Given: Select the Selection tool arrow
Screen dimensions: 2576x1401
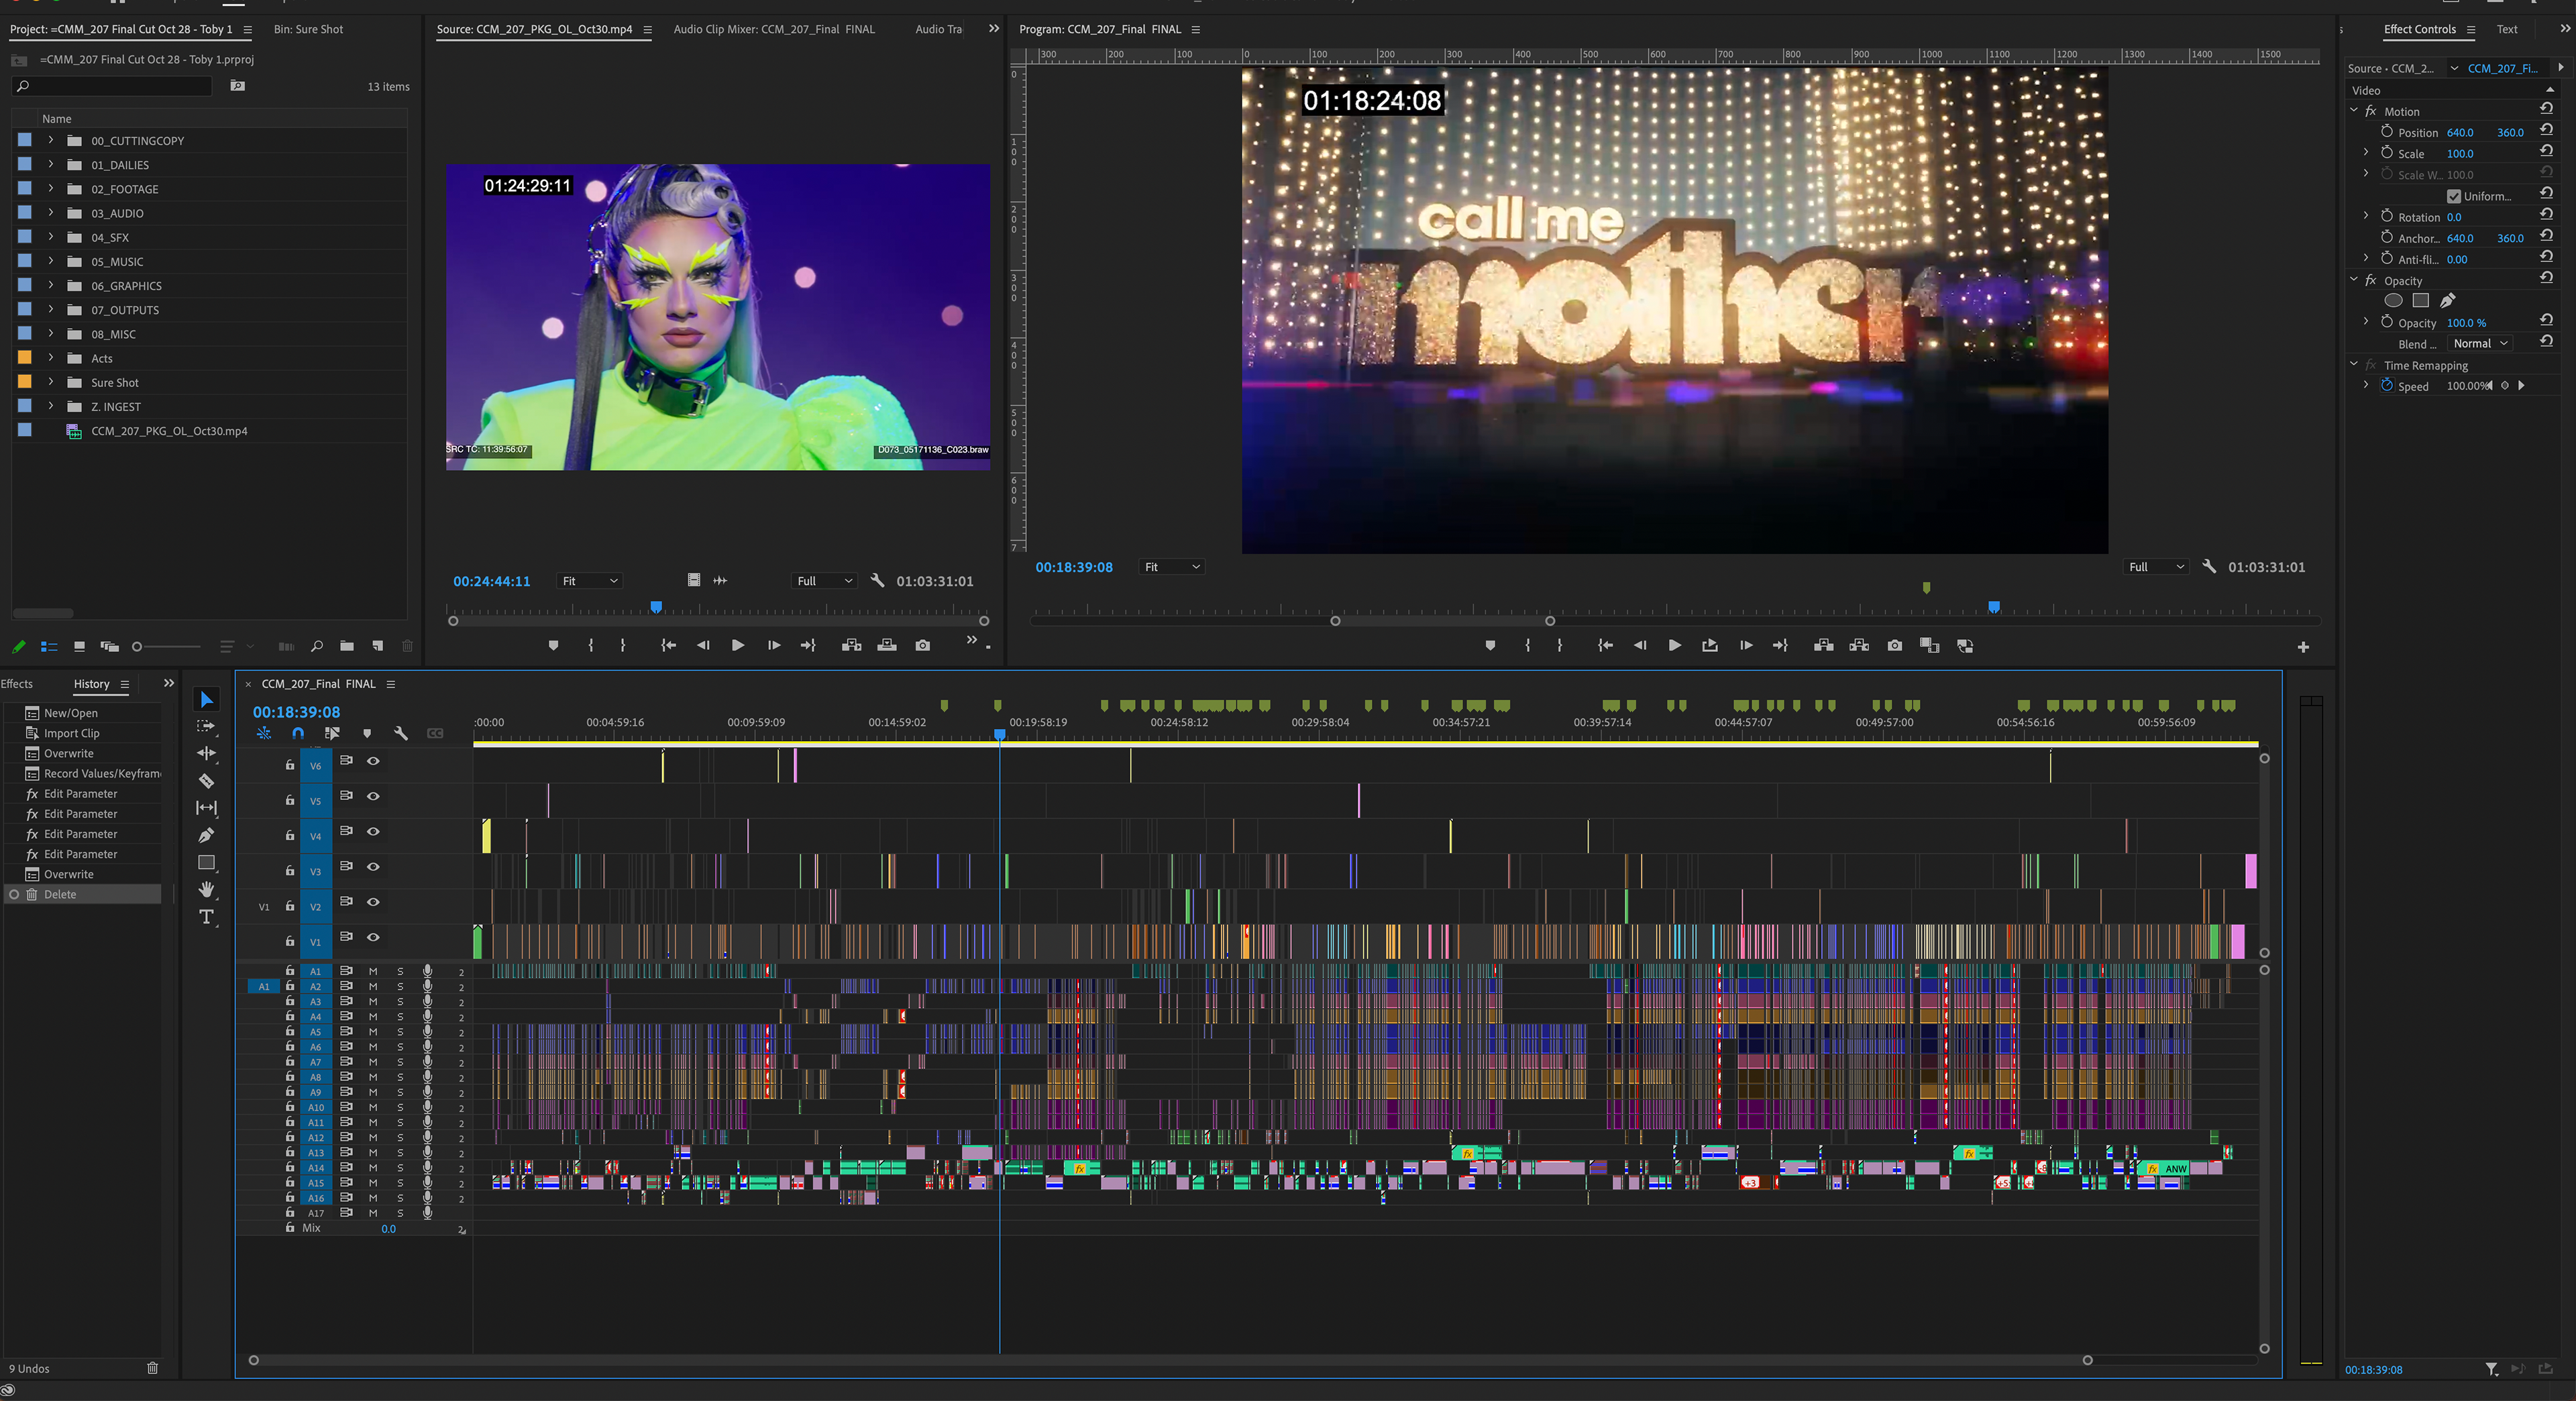Looking at the screenshot, I should tap(206, 699).
